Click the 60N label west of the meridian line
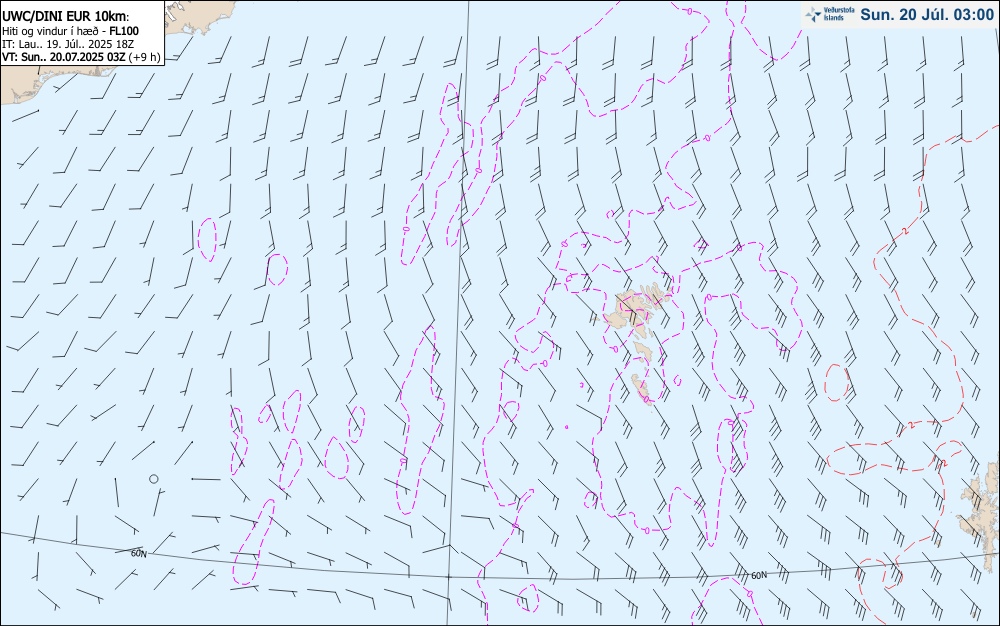This screenshot has width=1000, height=626. click(138, 553)
